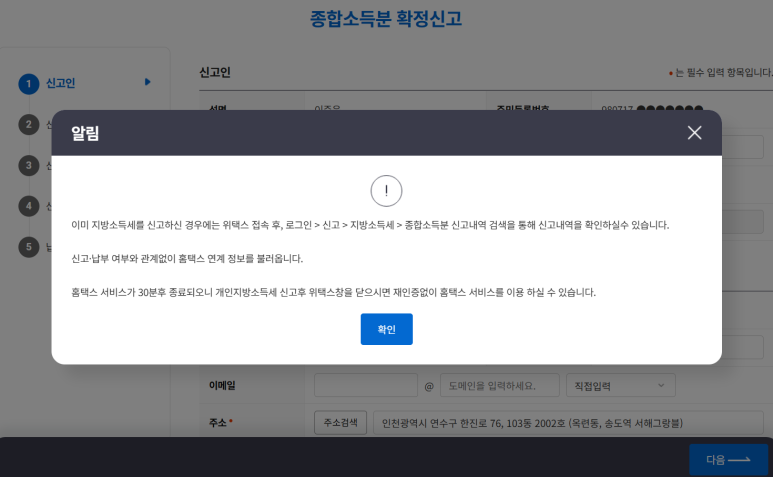Click the email ID input field
Screen dimensions: 773x477
[x=366, y=385]
